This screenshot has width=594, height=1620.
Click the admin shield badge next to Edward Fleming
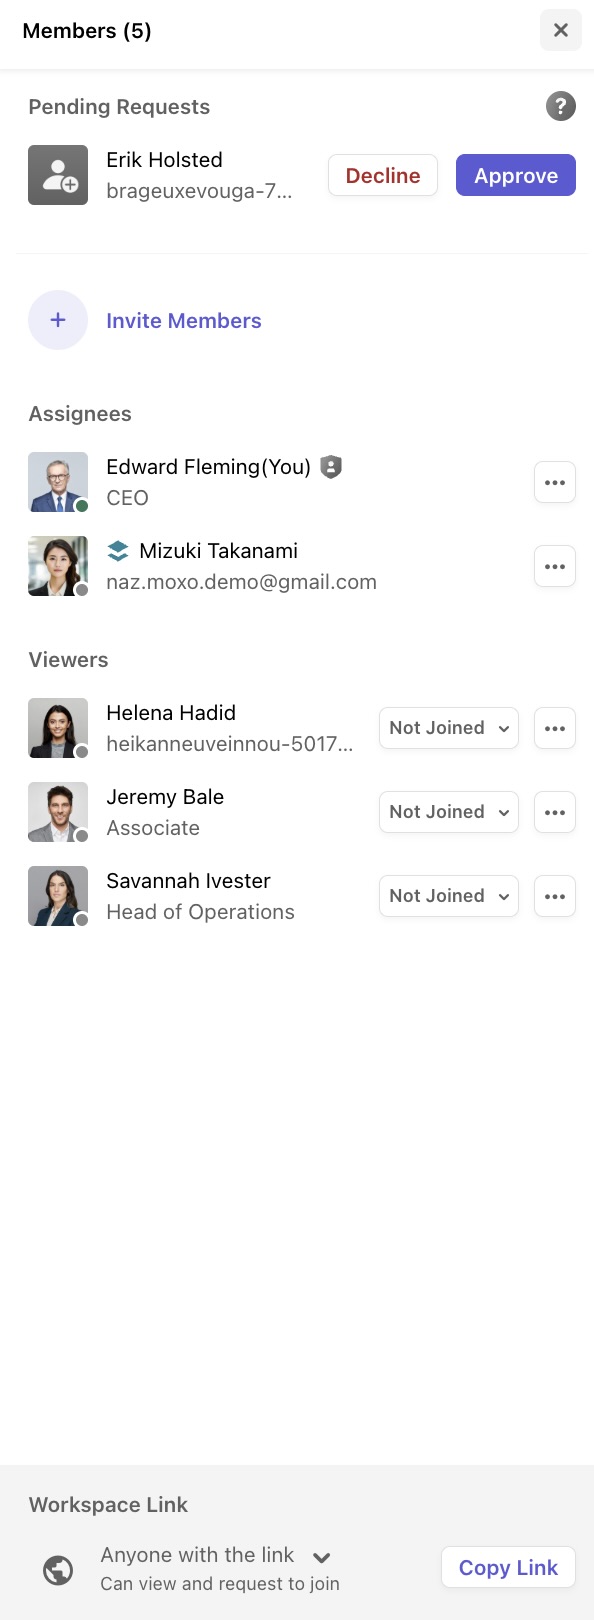tap(330, 466)
